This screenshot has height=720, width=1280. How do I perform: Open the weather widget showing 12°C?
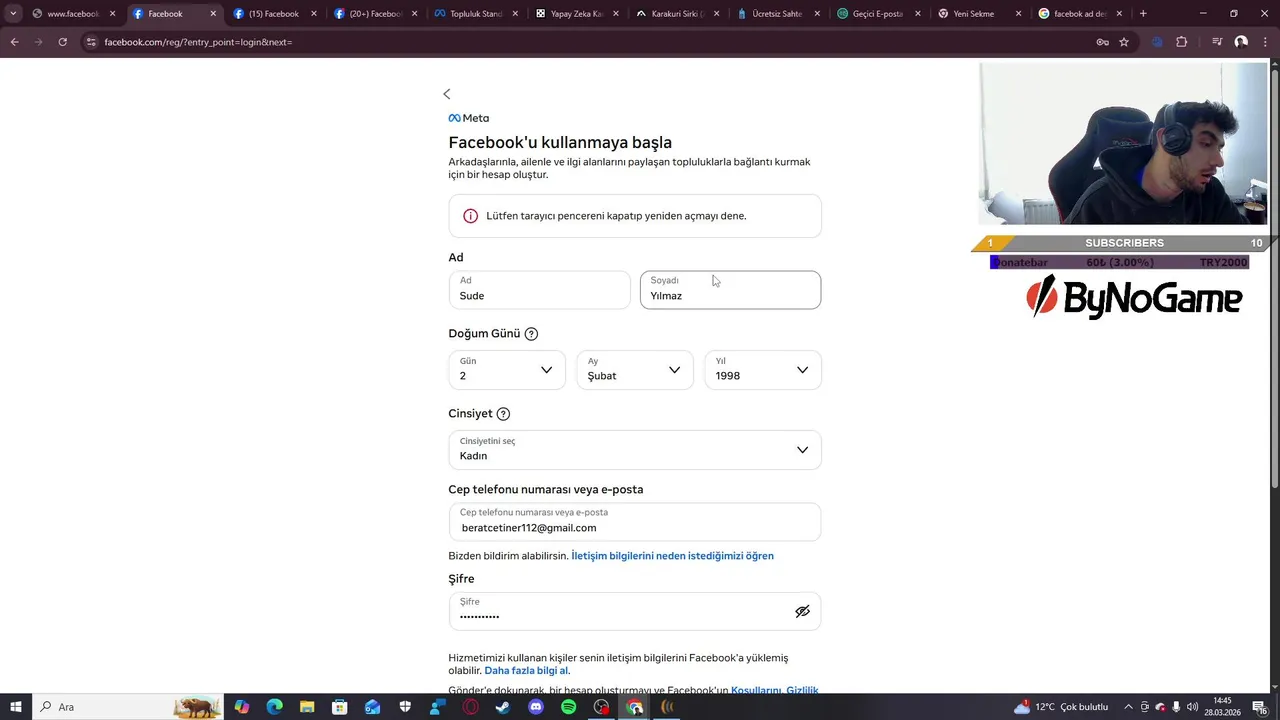point(1061,707)
